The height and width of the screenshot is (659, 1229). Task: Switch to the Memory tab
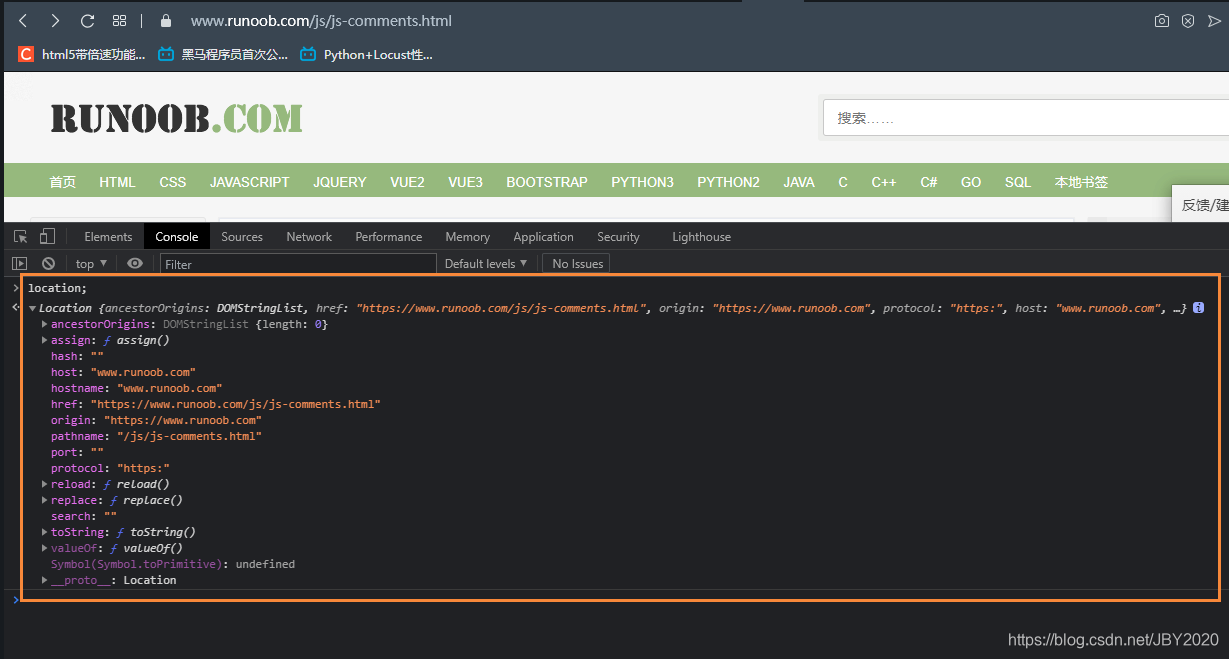pyautogui.click(x=468, y=236)
